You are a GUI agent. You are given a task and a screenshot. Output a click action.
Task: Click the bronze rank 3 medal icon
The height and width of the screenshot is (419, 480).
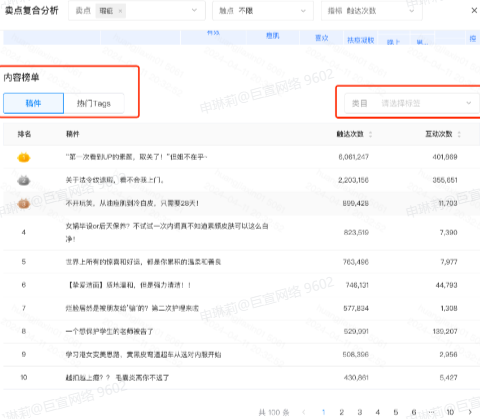pyautogui.click(x=24, y=203)
